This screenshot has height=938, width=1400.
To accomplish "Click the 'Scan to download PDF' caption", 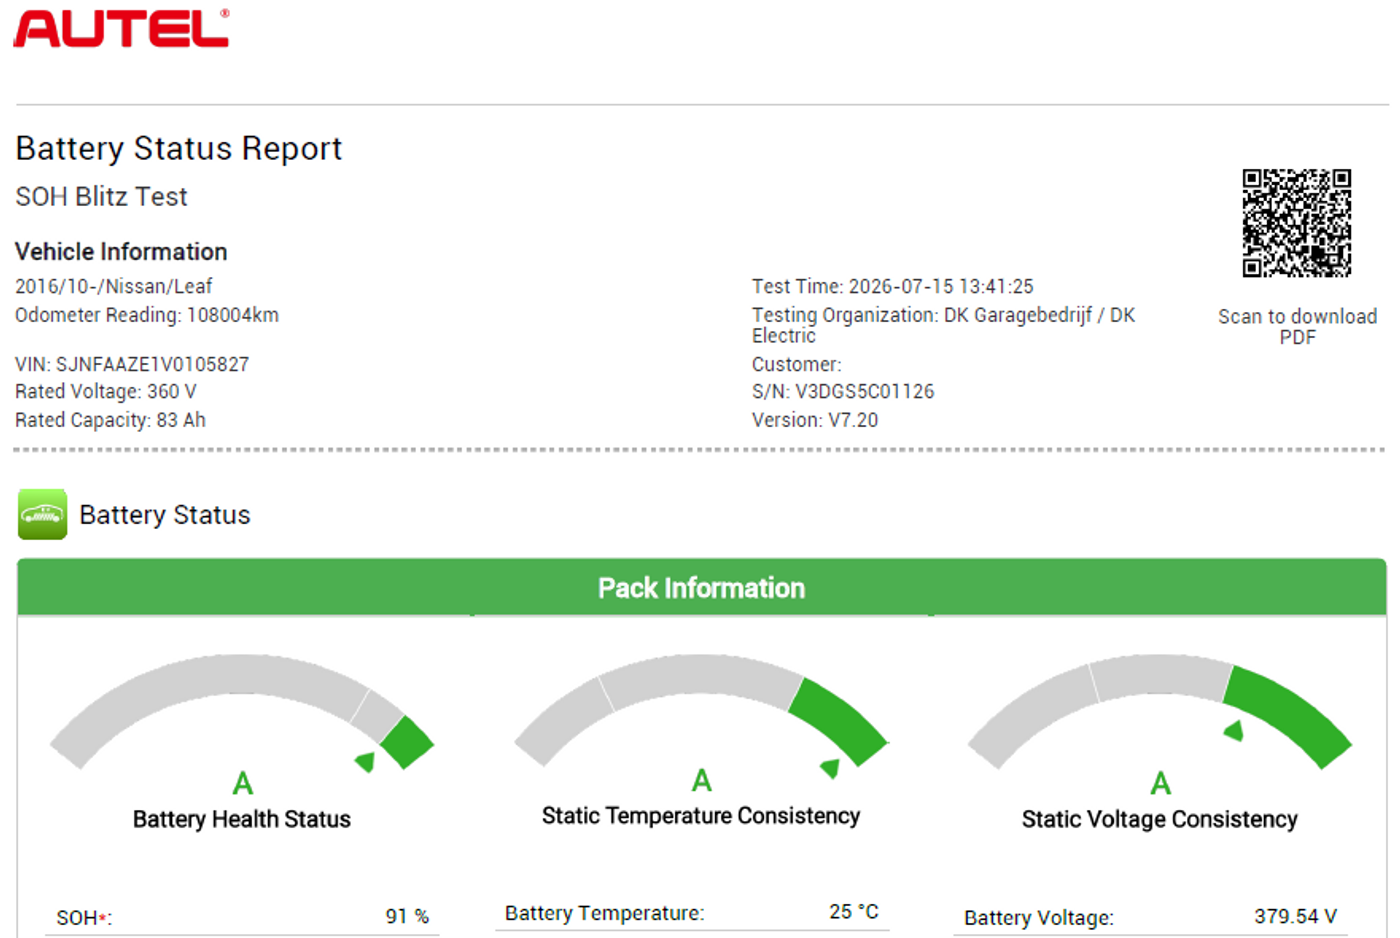I will coord(1297,326).
